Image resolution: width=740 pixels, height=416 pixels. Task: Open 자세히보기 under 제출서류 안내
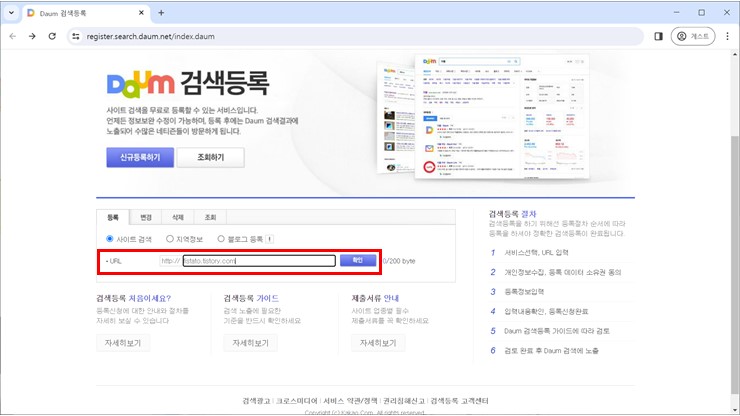(378, 343)
